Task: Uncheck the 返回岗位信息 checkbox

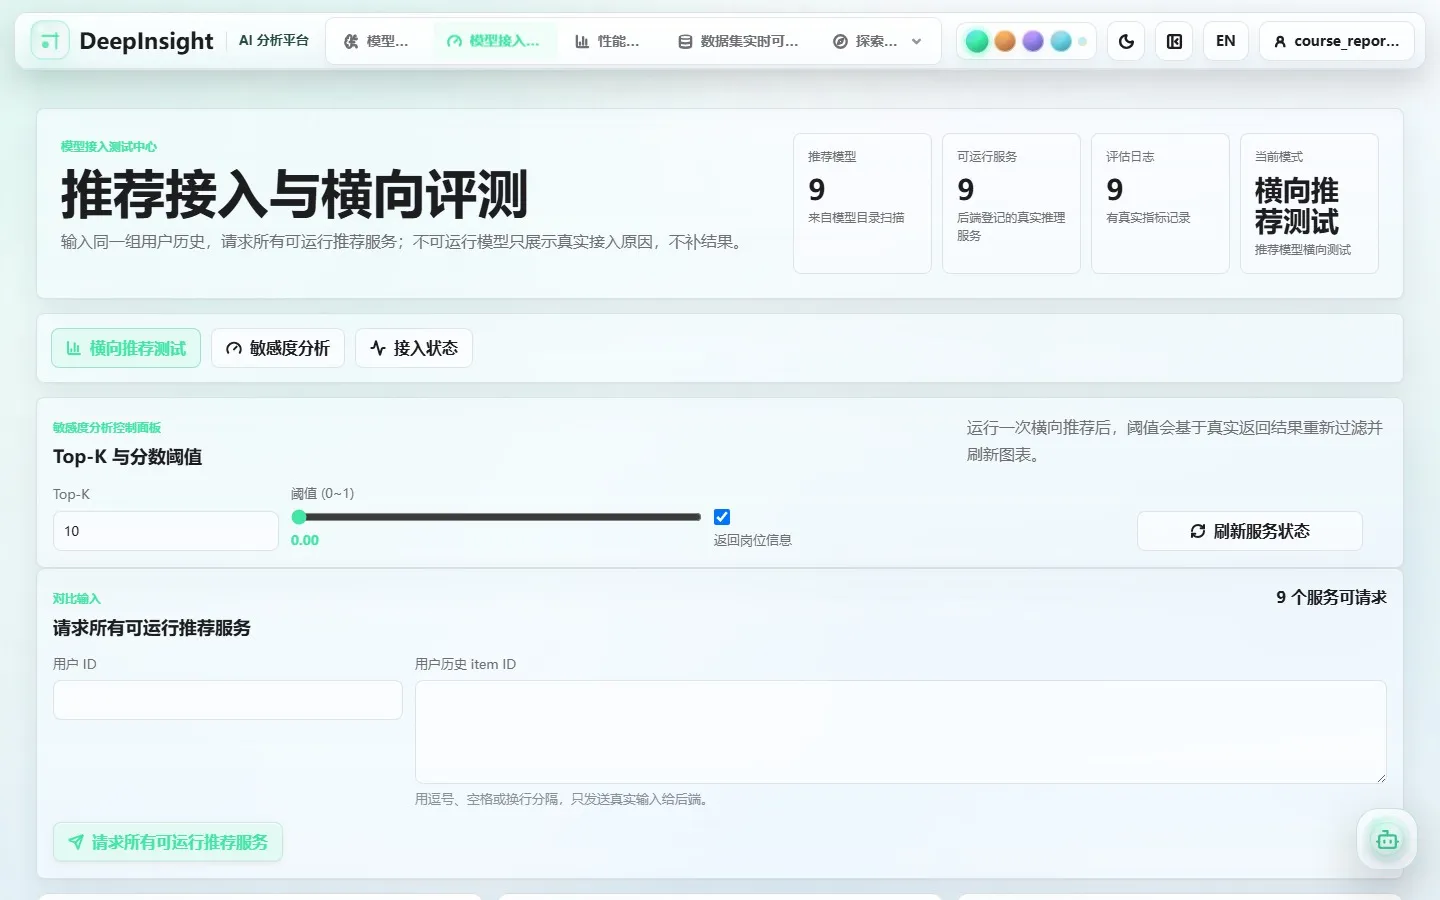Action: [x=722, y=517]
